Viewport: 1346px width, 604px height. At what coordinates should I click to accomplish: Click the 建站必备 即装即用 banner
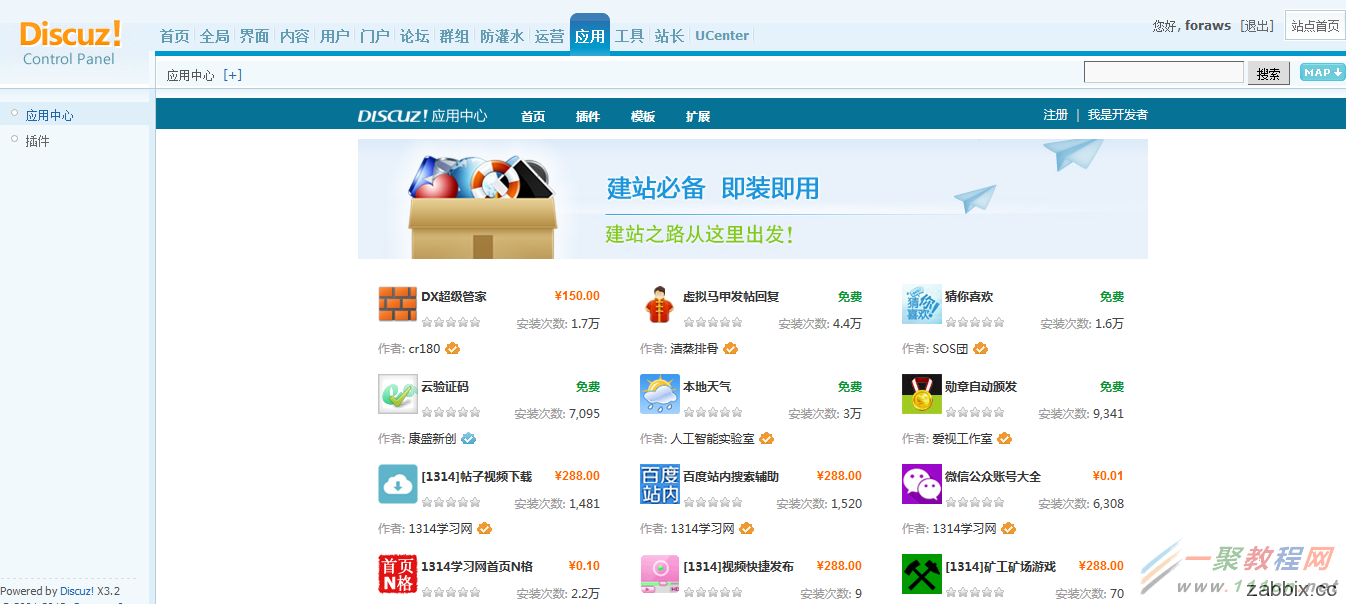[753, 199]
